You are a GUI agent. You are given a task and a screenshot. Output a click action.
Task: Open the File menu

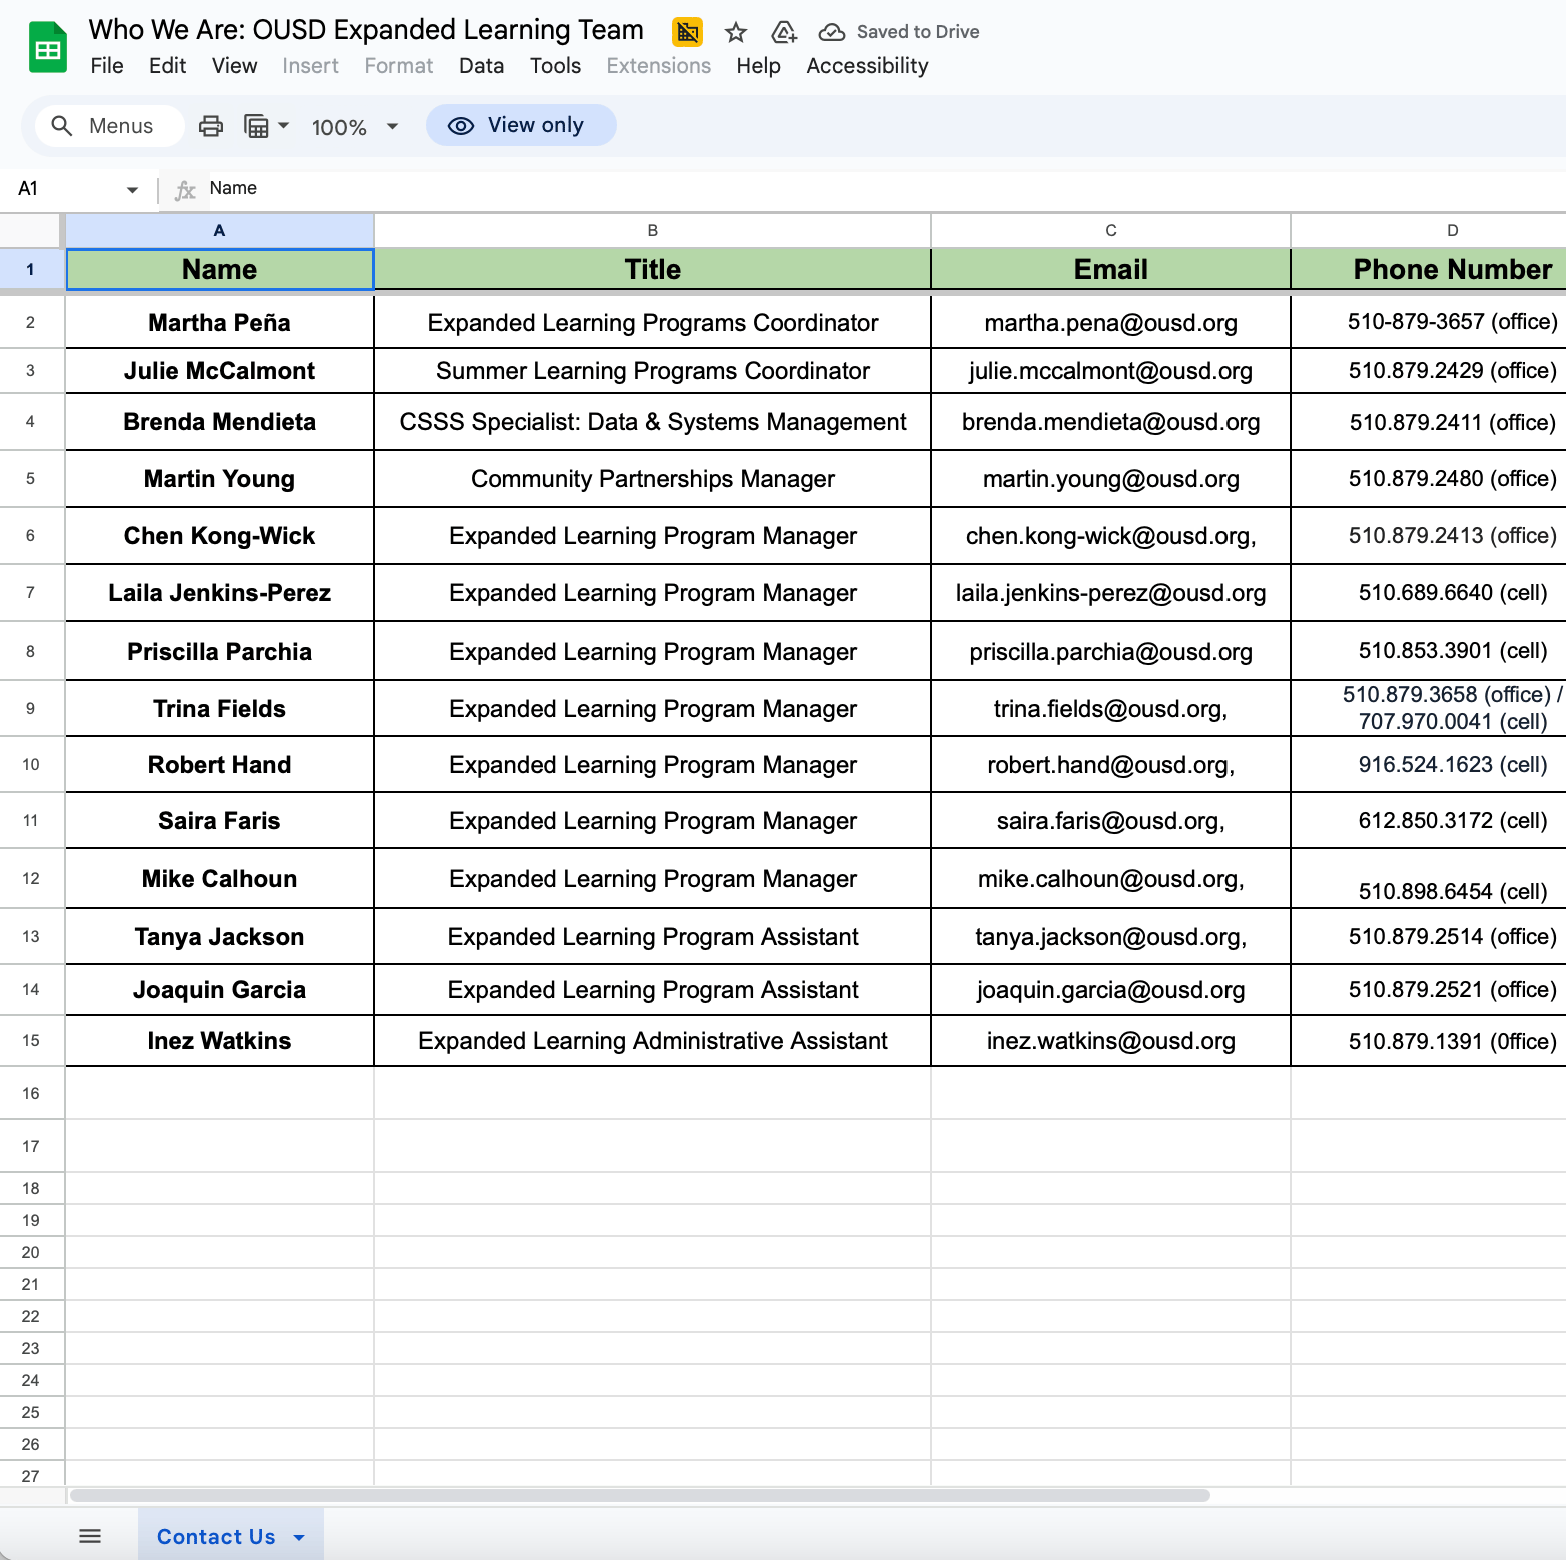(x=107, y=66)
